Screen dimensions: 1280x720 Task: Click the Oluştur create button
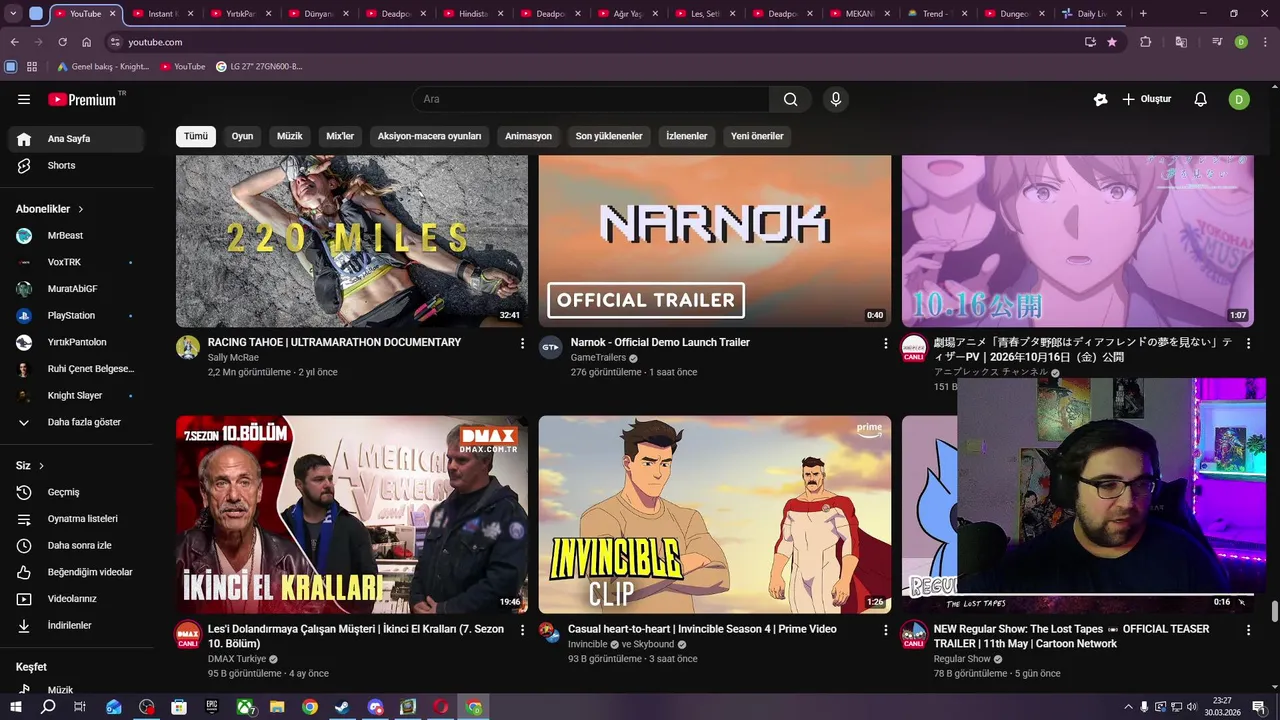1146,99
